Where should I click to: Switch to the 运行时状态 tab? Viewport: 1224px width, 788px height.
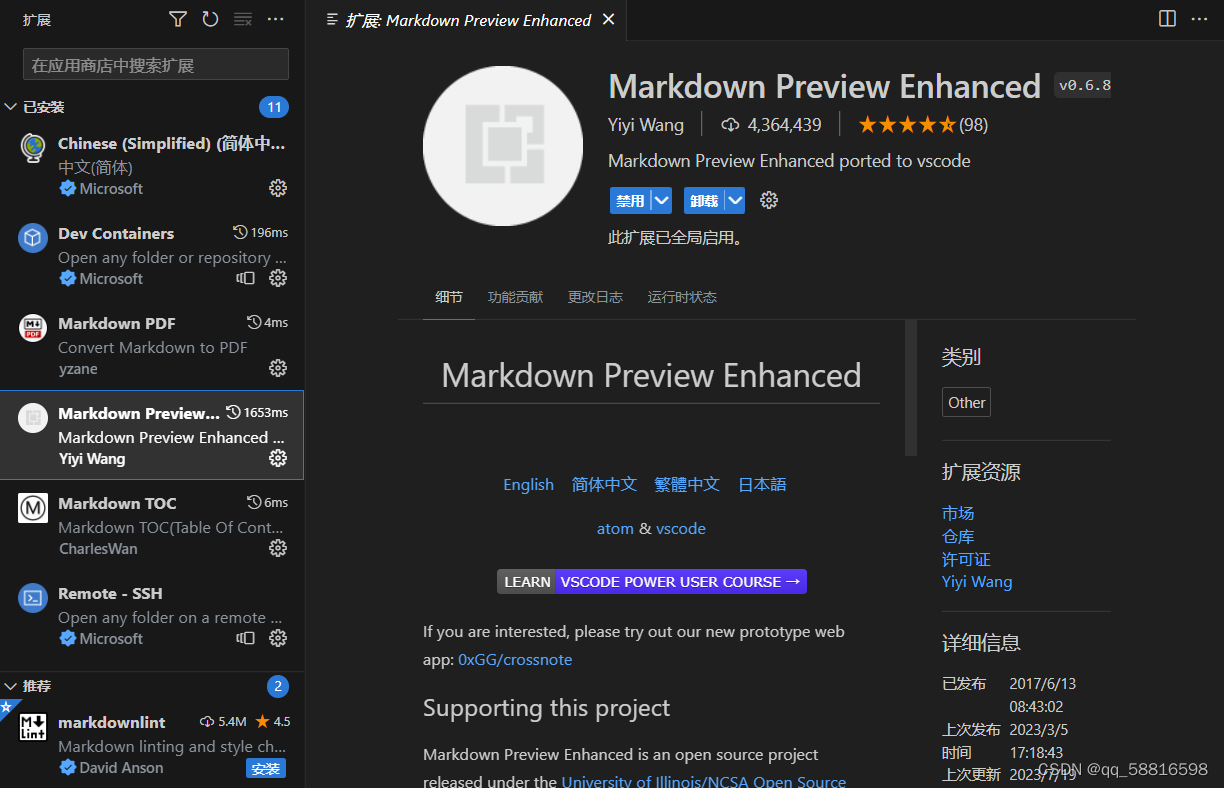(x=682, y=297)
